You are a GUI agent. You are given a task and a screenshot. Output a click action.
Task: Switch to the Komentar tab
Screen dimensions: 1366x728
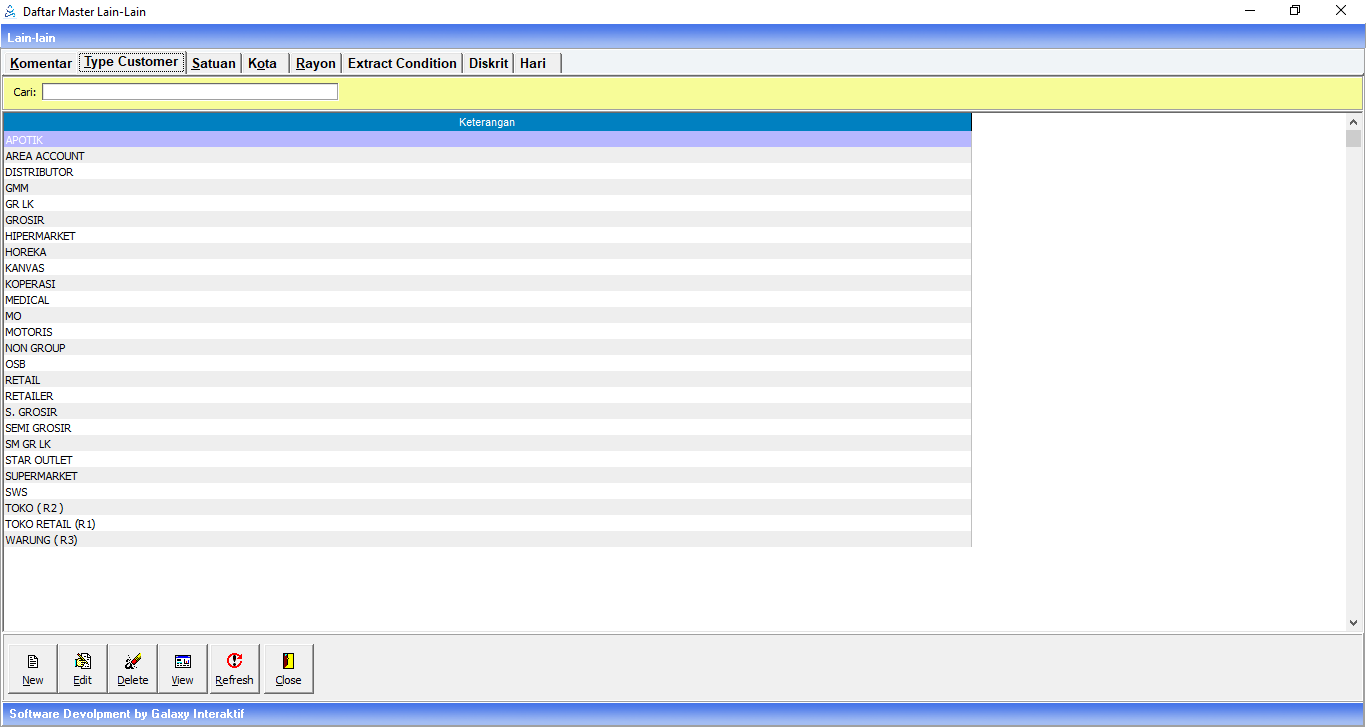[41, 63]
